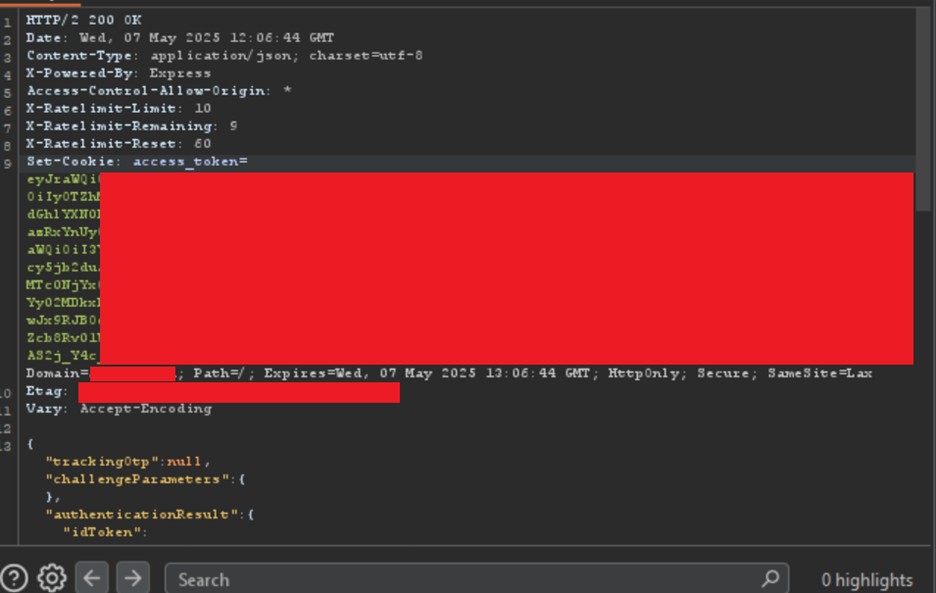The image size is (936, 593).
Task: Click the X-Ratelimit-Remaining header
Action: pyautogui.click(x=120, y=126)
